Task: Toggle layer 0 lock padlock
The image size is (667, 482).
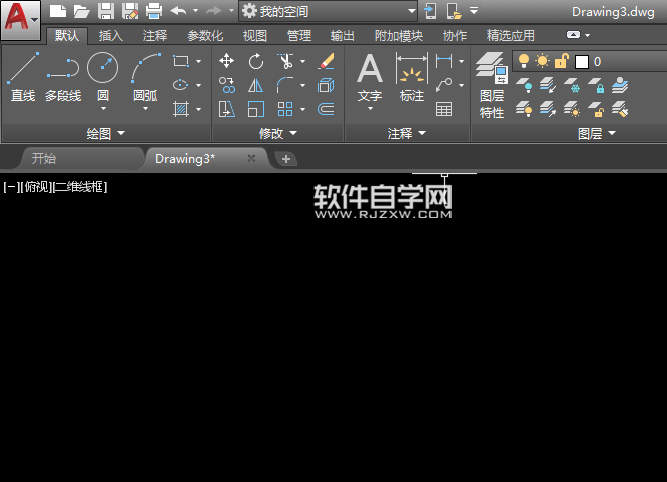Action: click(x=562, y=61)
